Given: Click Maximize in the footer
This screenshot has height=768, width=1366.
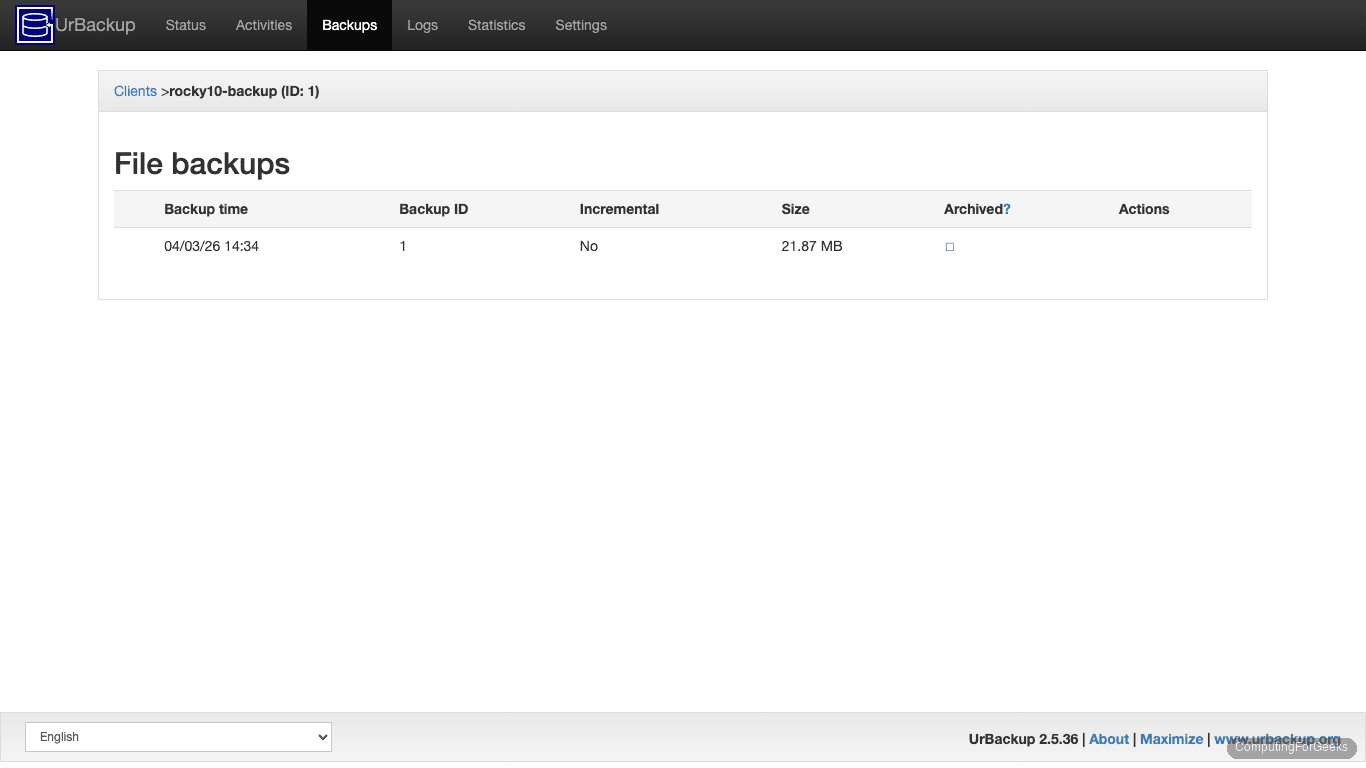Looking at the screenshot, I should pos(1171,738).
